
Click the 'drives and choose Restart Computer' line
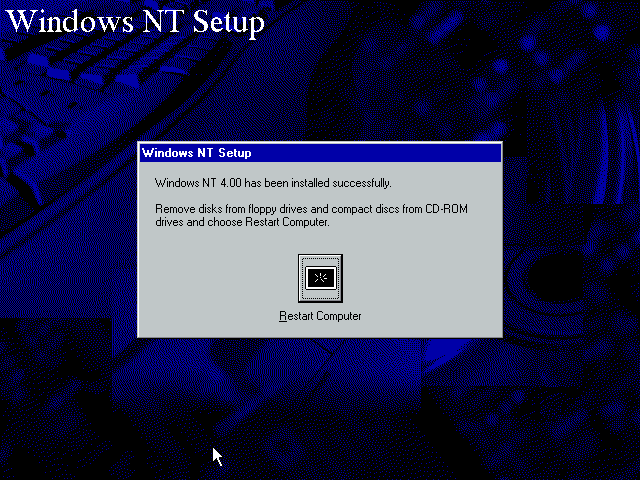242,222
